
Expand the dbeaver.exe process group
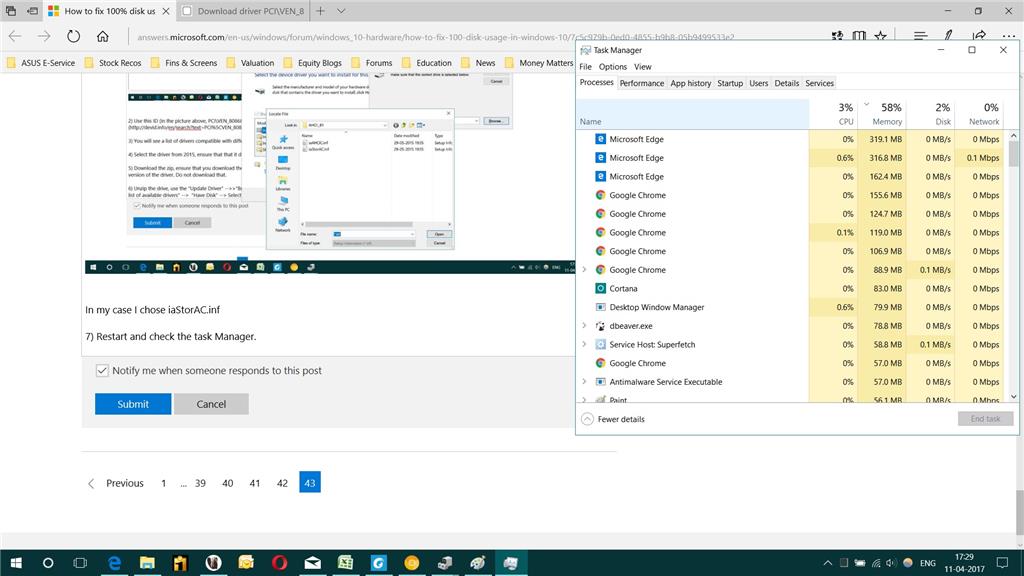point(584,325)
